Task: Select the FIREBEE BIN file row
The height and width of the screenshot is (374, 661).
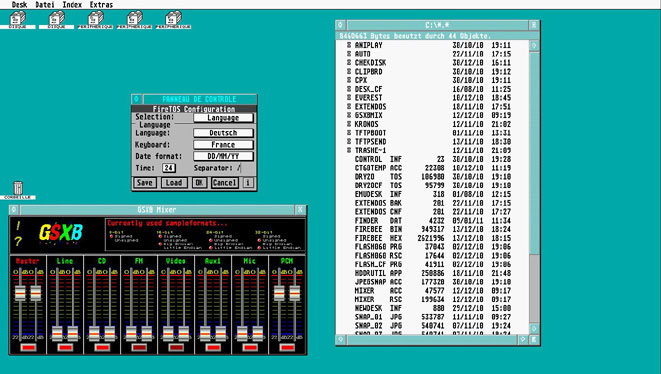Action: coord(433,229)
